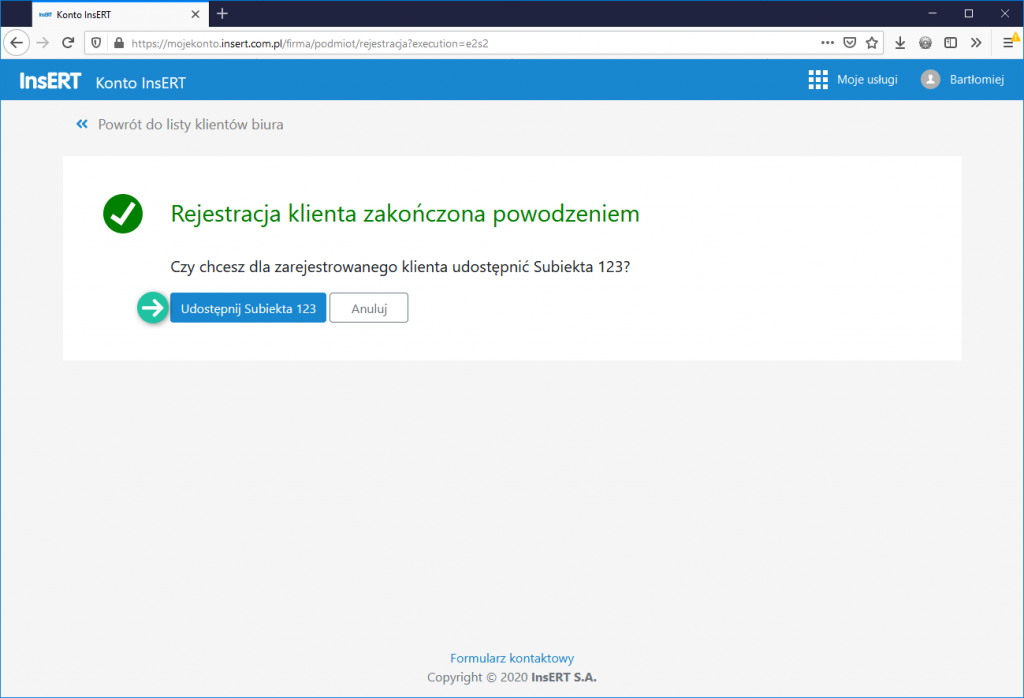This screenshot has width=1024, height=698.
Task: Reload the page with the refresh icon
Action: pyautogui.click(x=68, y=43)
